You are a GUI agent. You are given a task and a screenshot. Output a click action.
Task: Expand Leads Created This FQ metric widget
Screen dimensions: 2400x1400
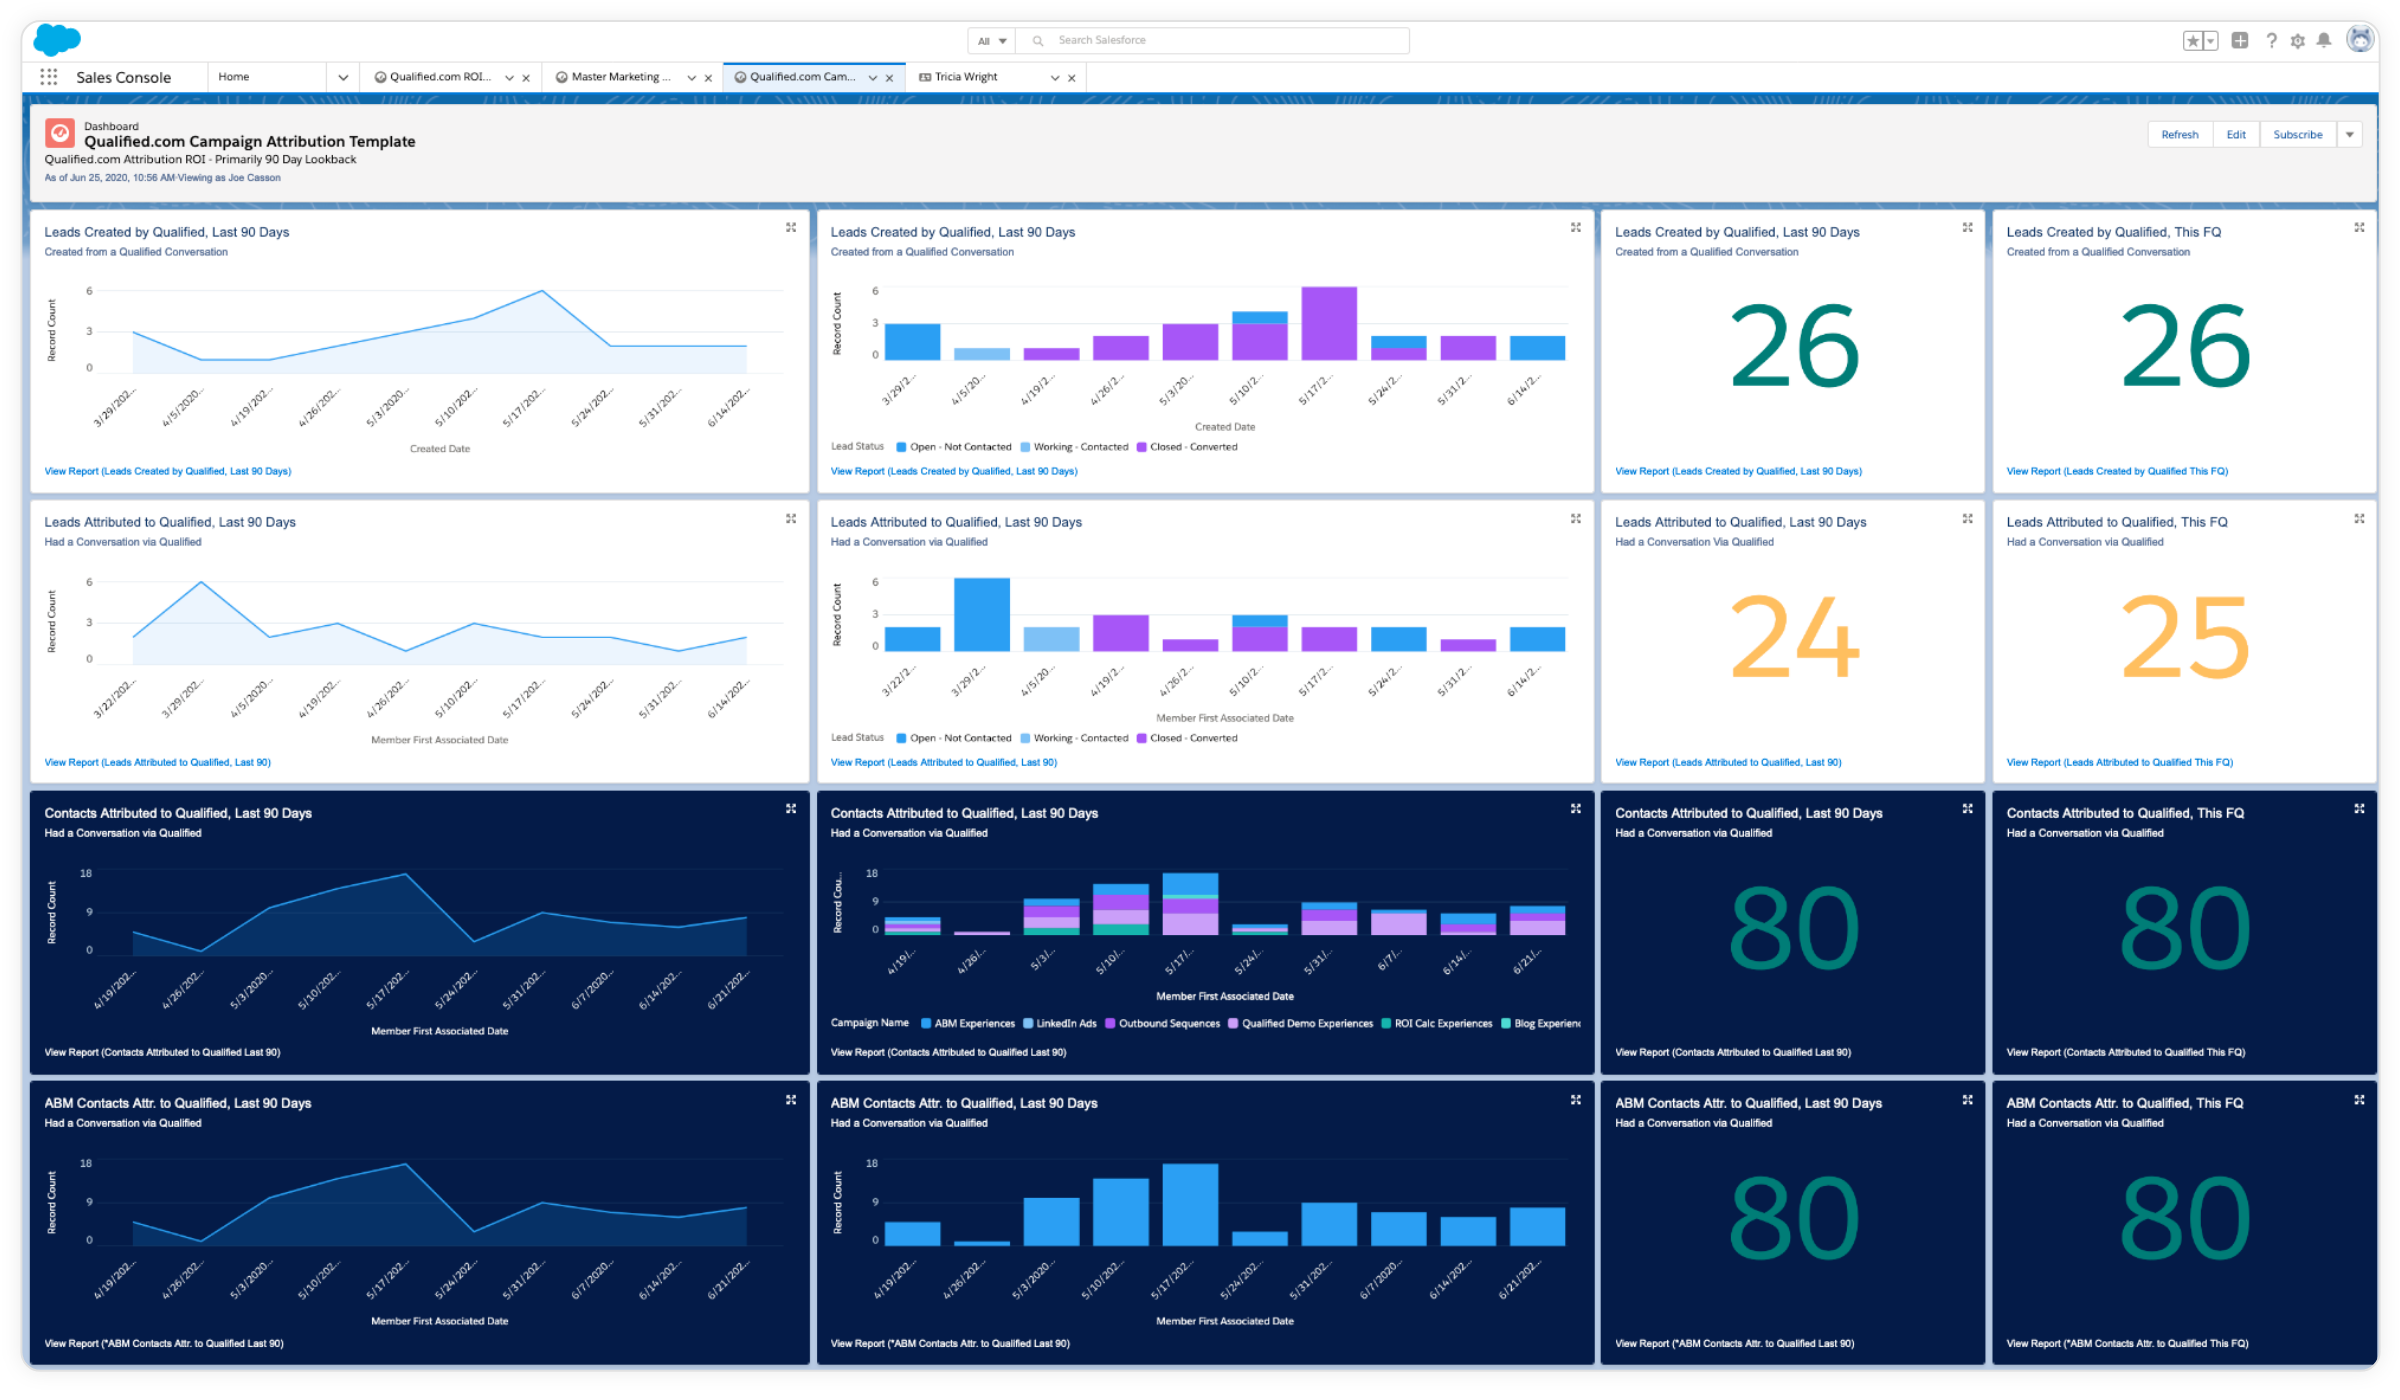[2359, 228]
